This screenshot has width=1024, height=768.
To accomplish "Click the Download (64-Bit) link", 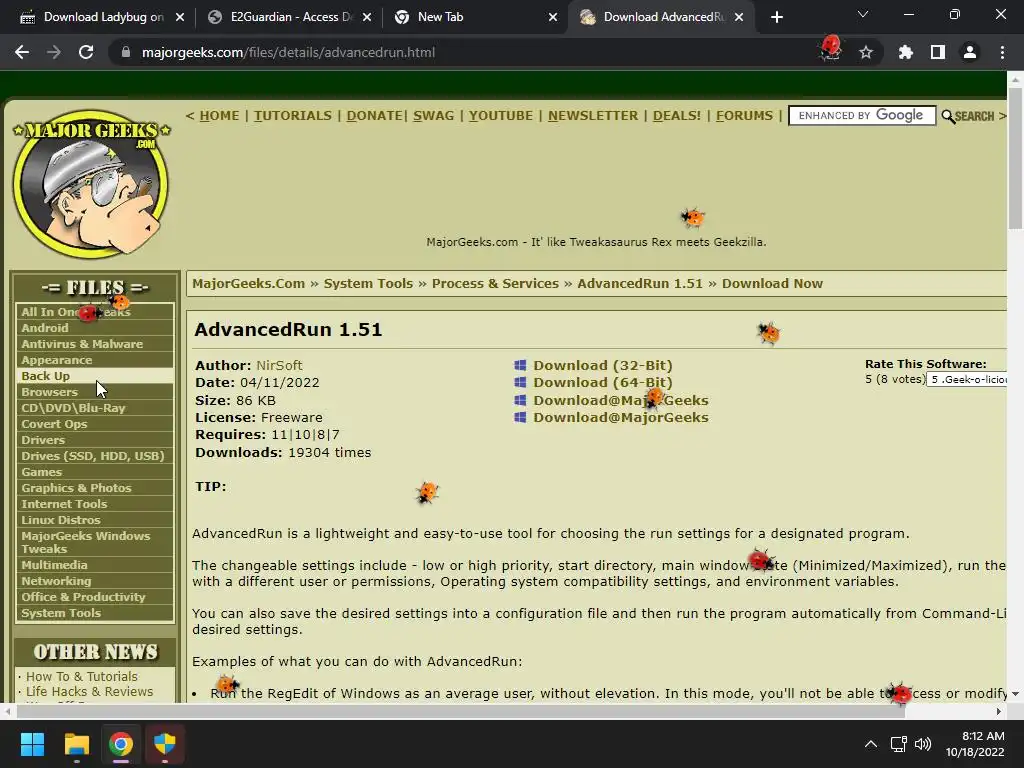I will pyautogui.click(x=603, y=382).
